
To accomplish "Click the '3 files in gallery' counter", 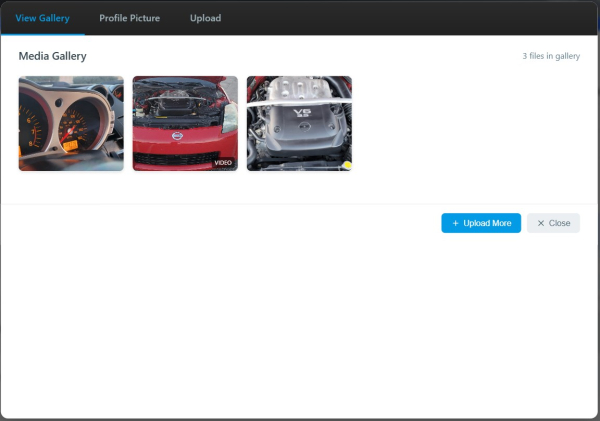I will point(551,56).
